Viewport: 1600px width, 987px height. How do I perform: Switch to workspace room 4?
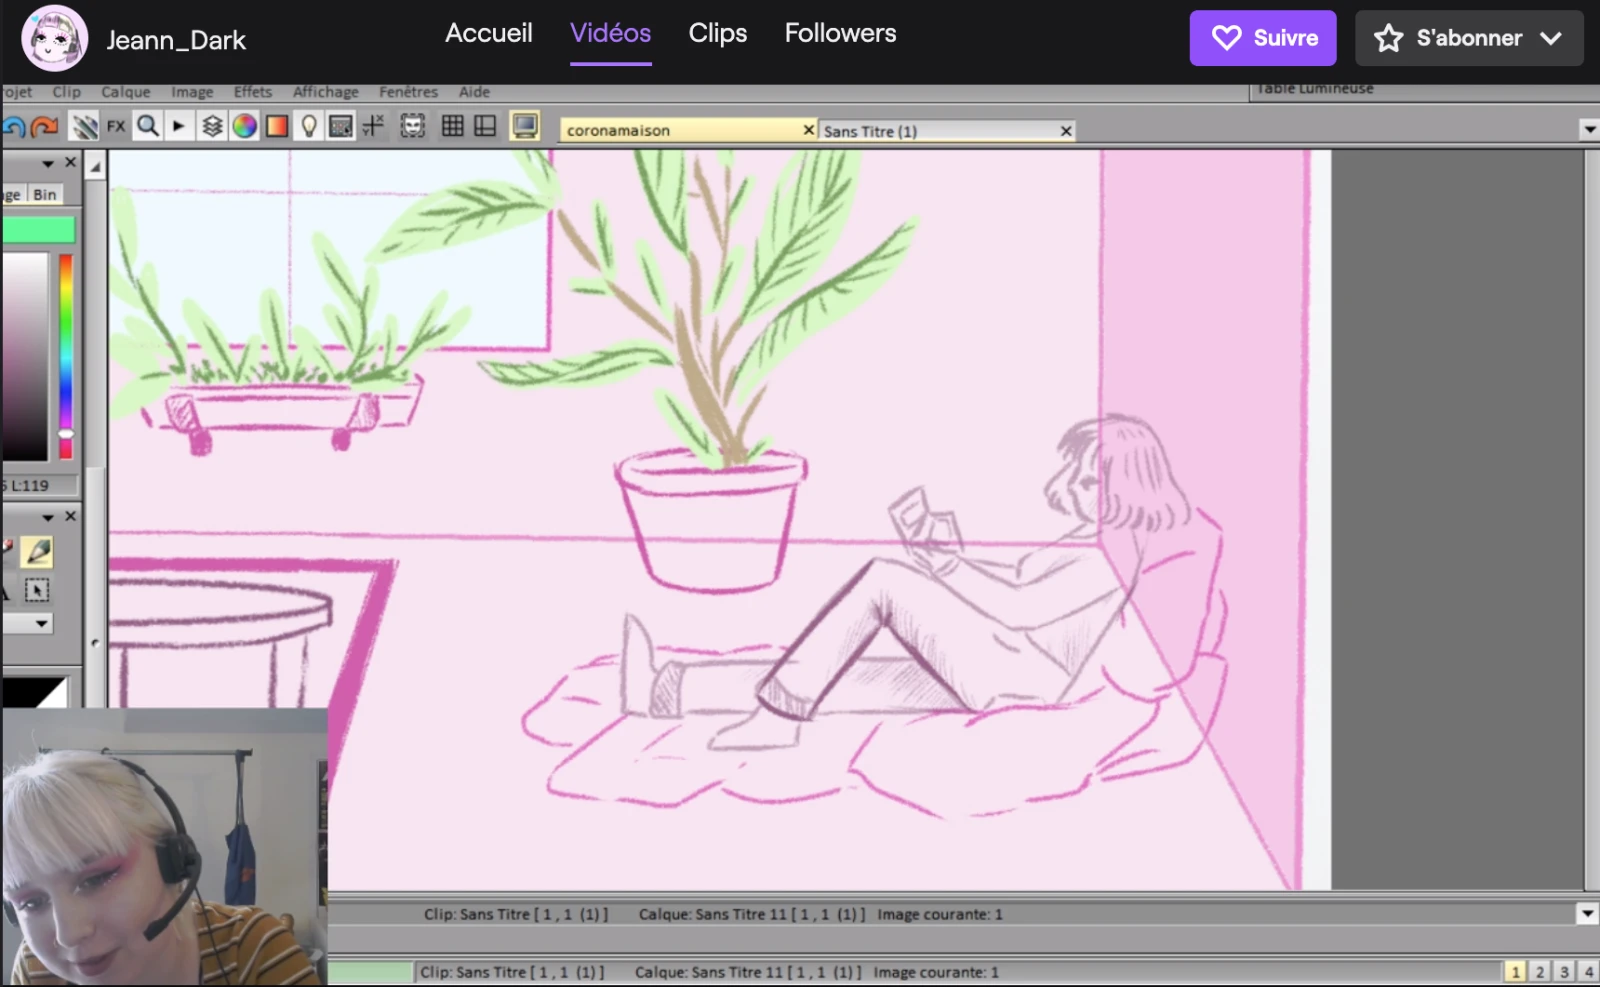tap(1588, 972)
